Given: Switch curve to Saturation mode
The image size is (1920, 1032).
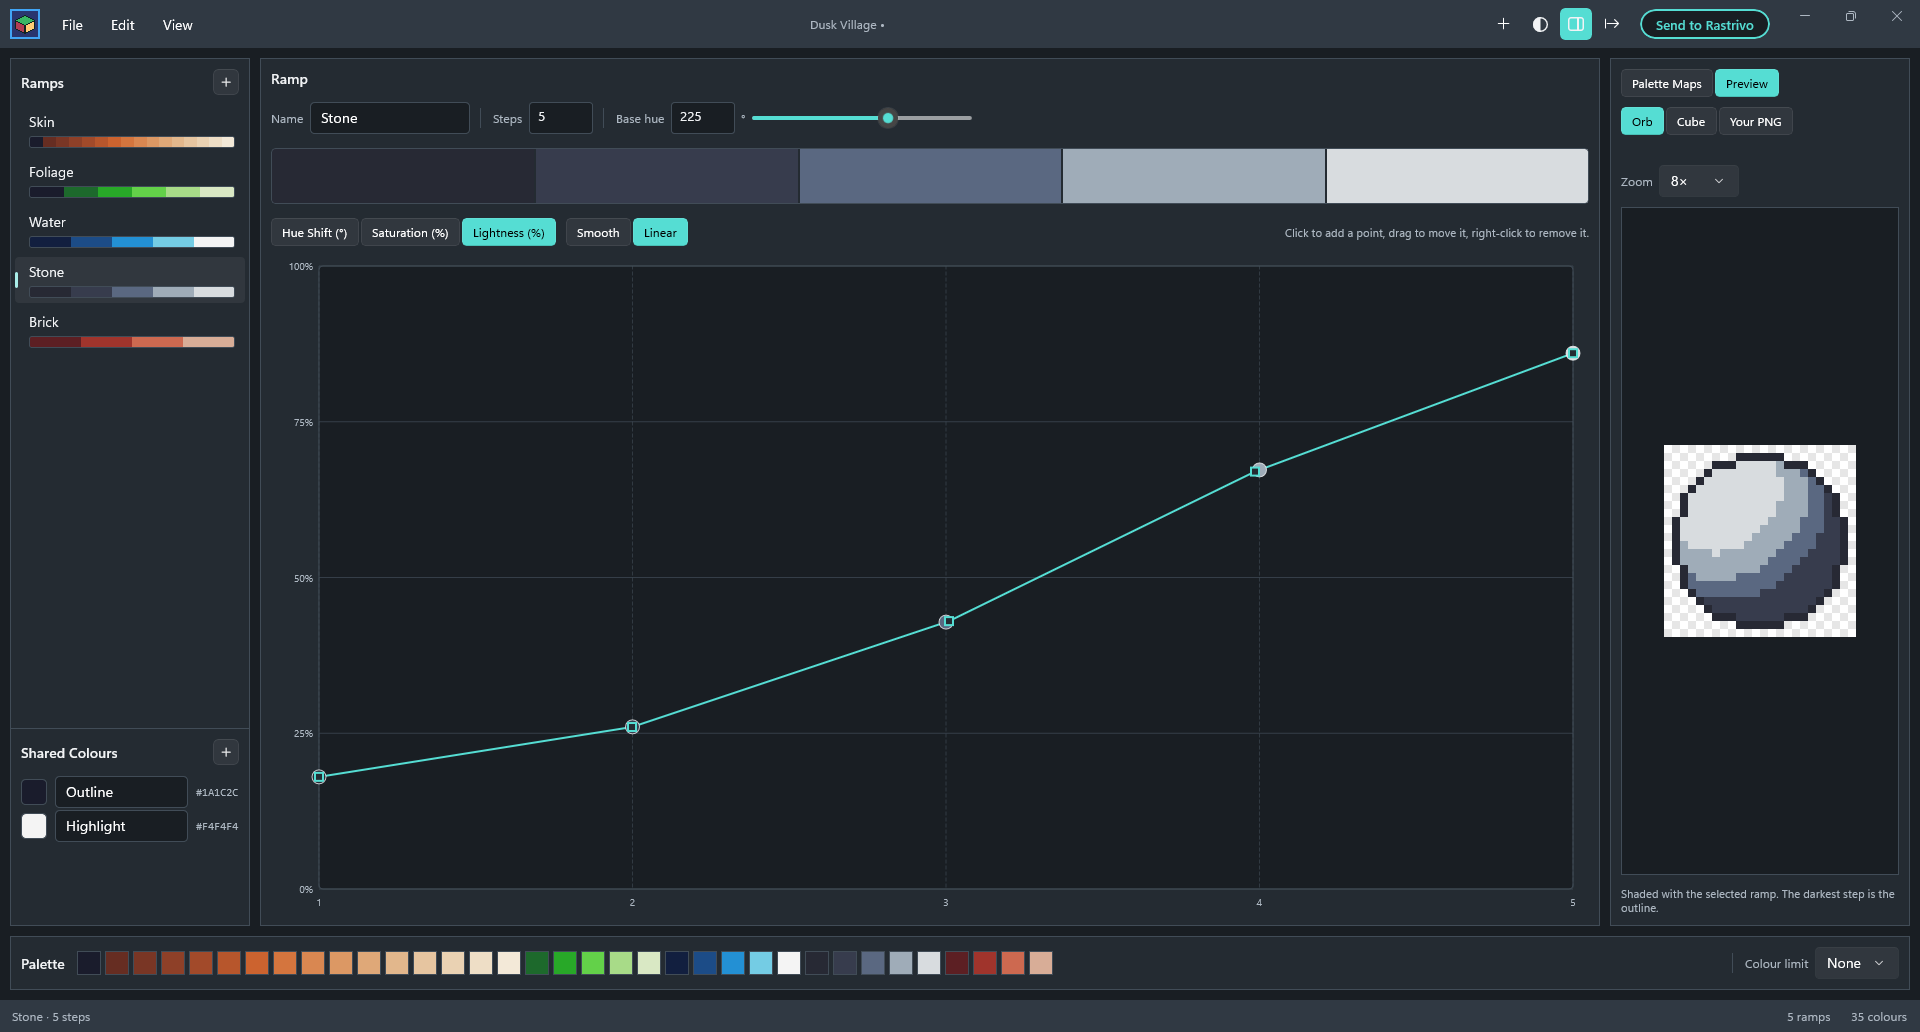Looking at the screenshot, I should 410,232.
